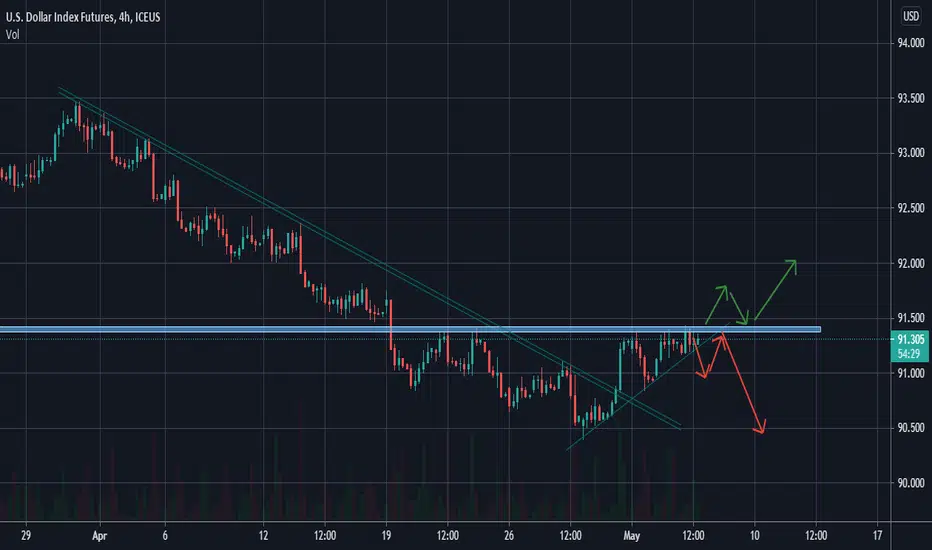Click the 17 date label on time axis
Image resolution: width=932 pixels, height=550 pixels.
click(x=877, y=535)
